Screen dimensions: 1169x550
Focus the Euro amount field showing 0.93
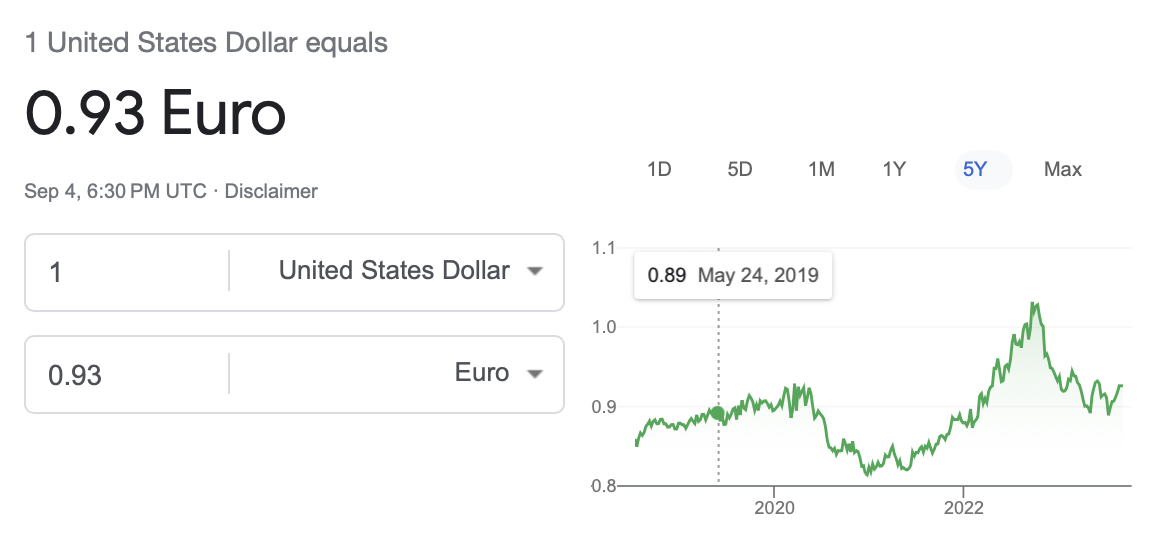[x=125, y=374]
